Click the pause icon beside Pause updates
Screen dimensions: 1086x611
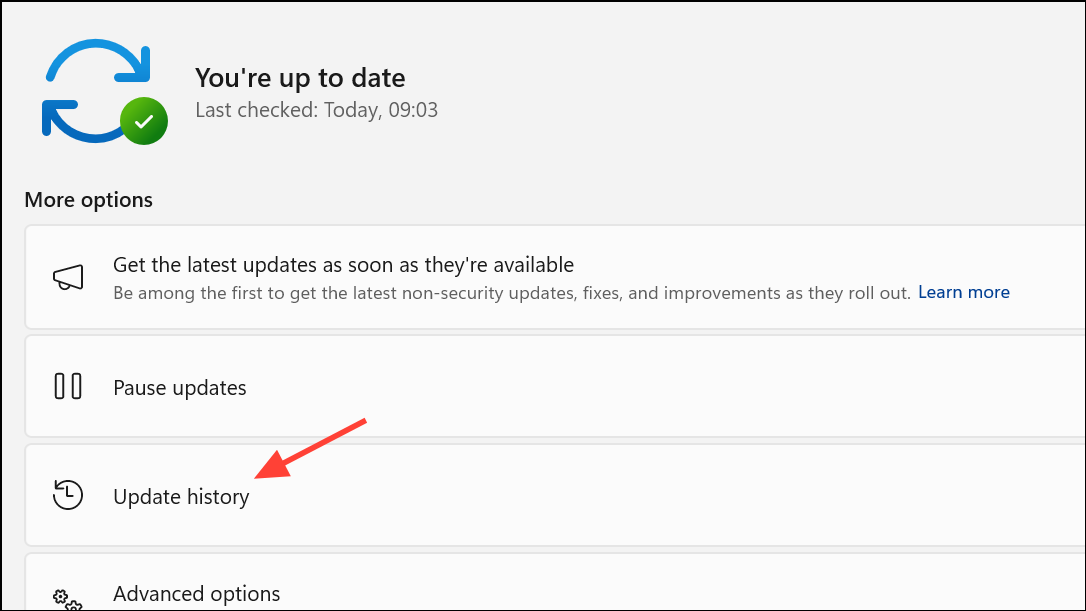pyautogui.click(x=67, y=387)
